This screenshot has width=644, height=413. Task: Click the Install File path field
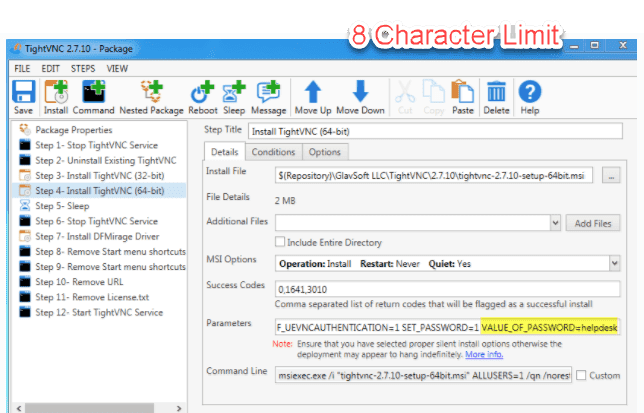coord(434,176)
